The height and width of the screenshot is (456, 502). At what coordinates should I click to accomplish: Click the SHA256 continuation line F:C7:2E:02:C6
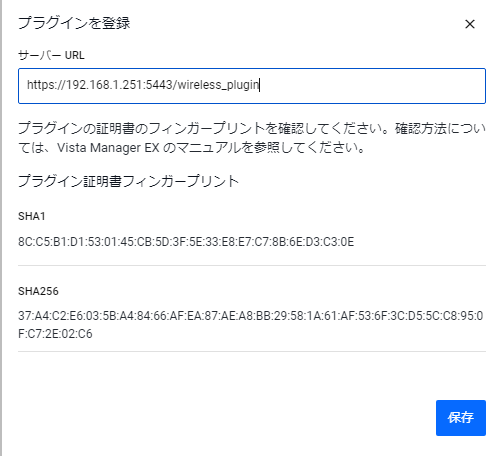55,334
